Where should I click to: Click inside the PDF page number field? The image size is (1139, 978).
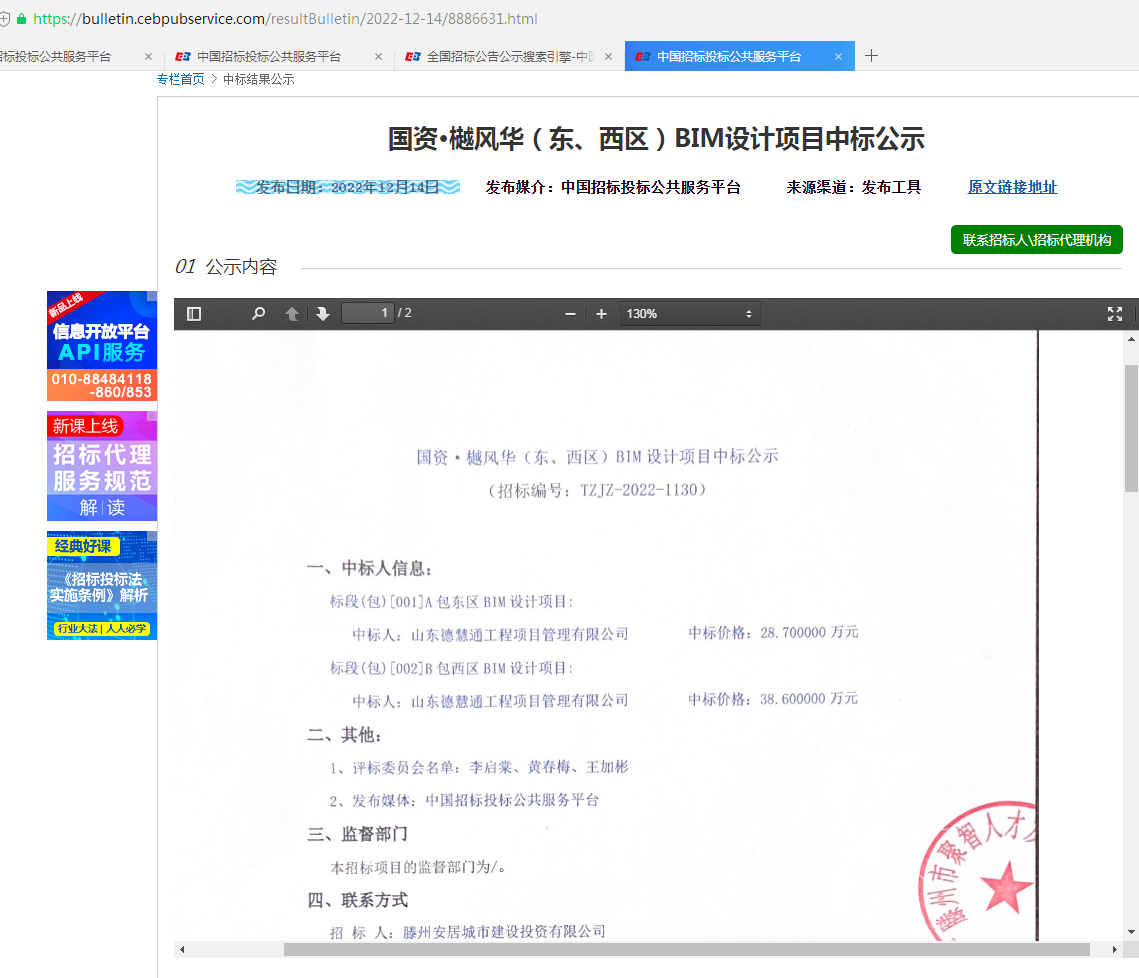click(x=368, y=312)
